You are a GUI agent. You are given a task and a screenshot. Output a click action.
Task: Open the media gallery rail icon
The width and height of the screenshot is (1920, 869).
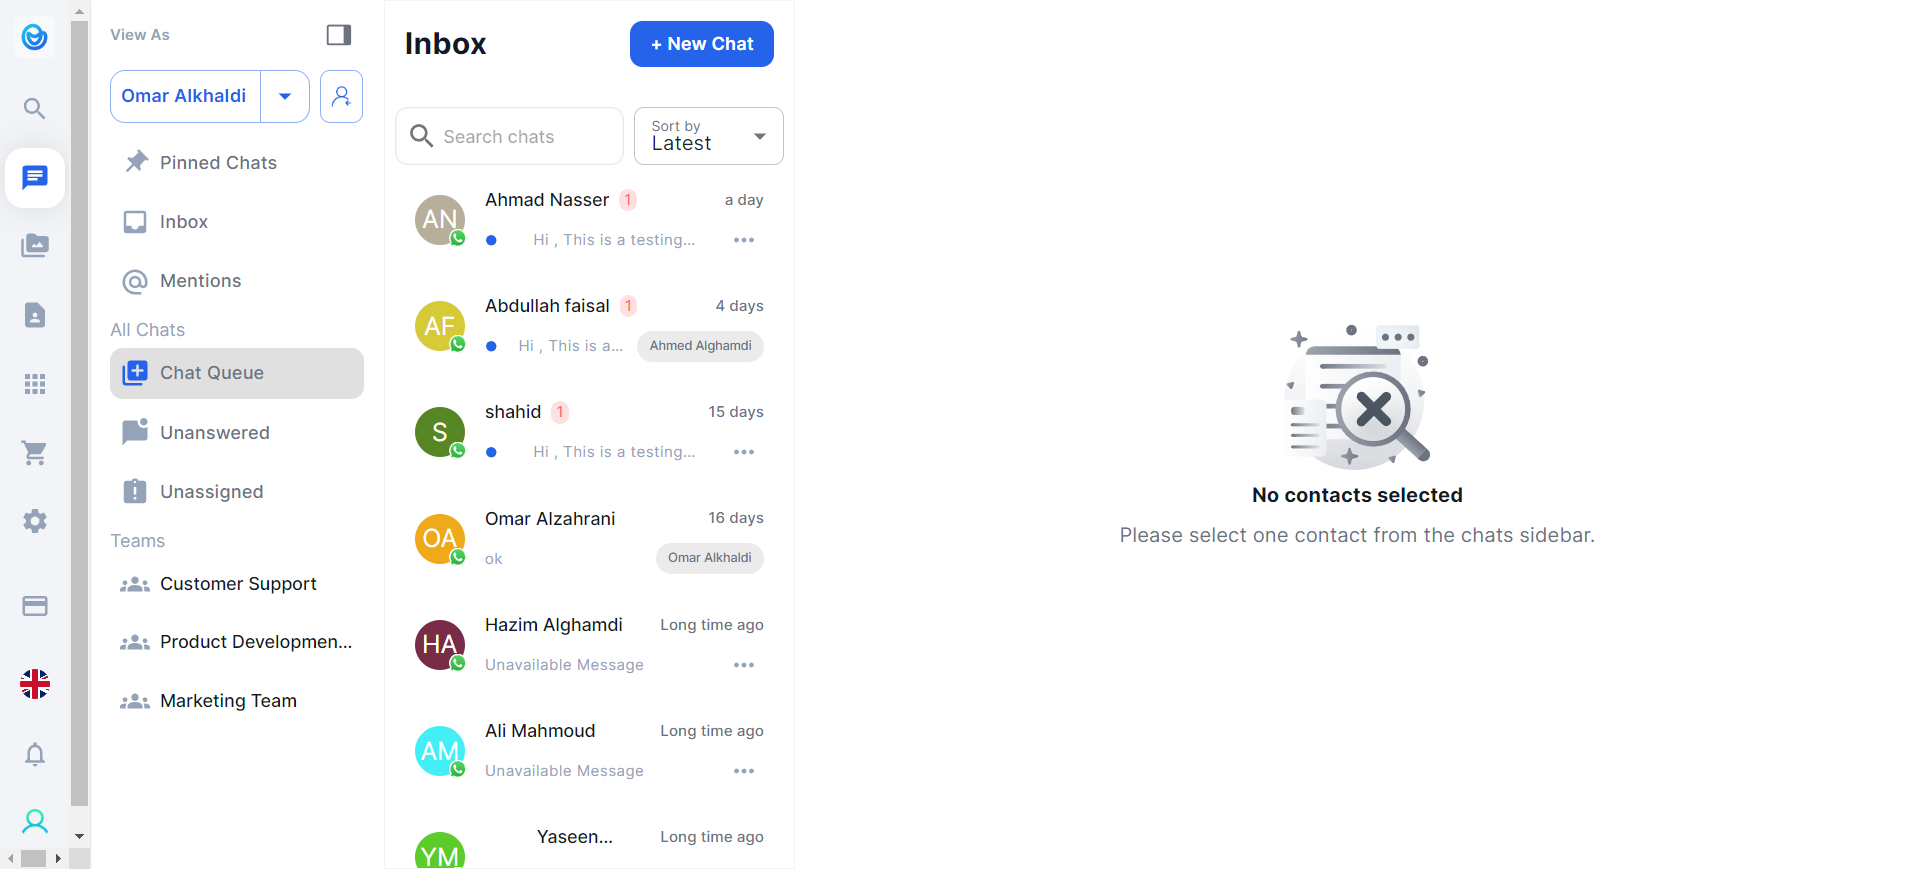click(x=35, y=246)
